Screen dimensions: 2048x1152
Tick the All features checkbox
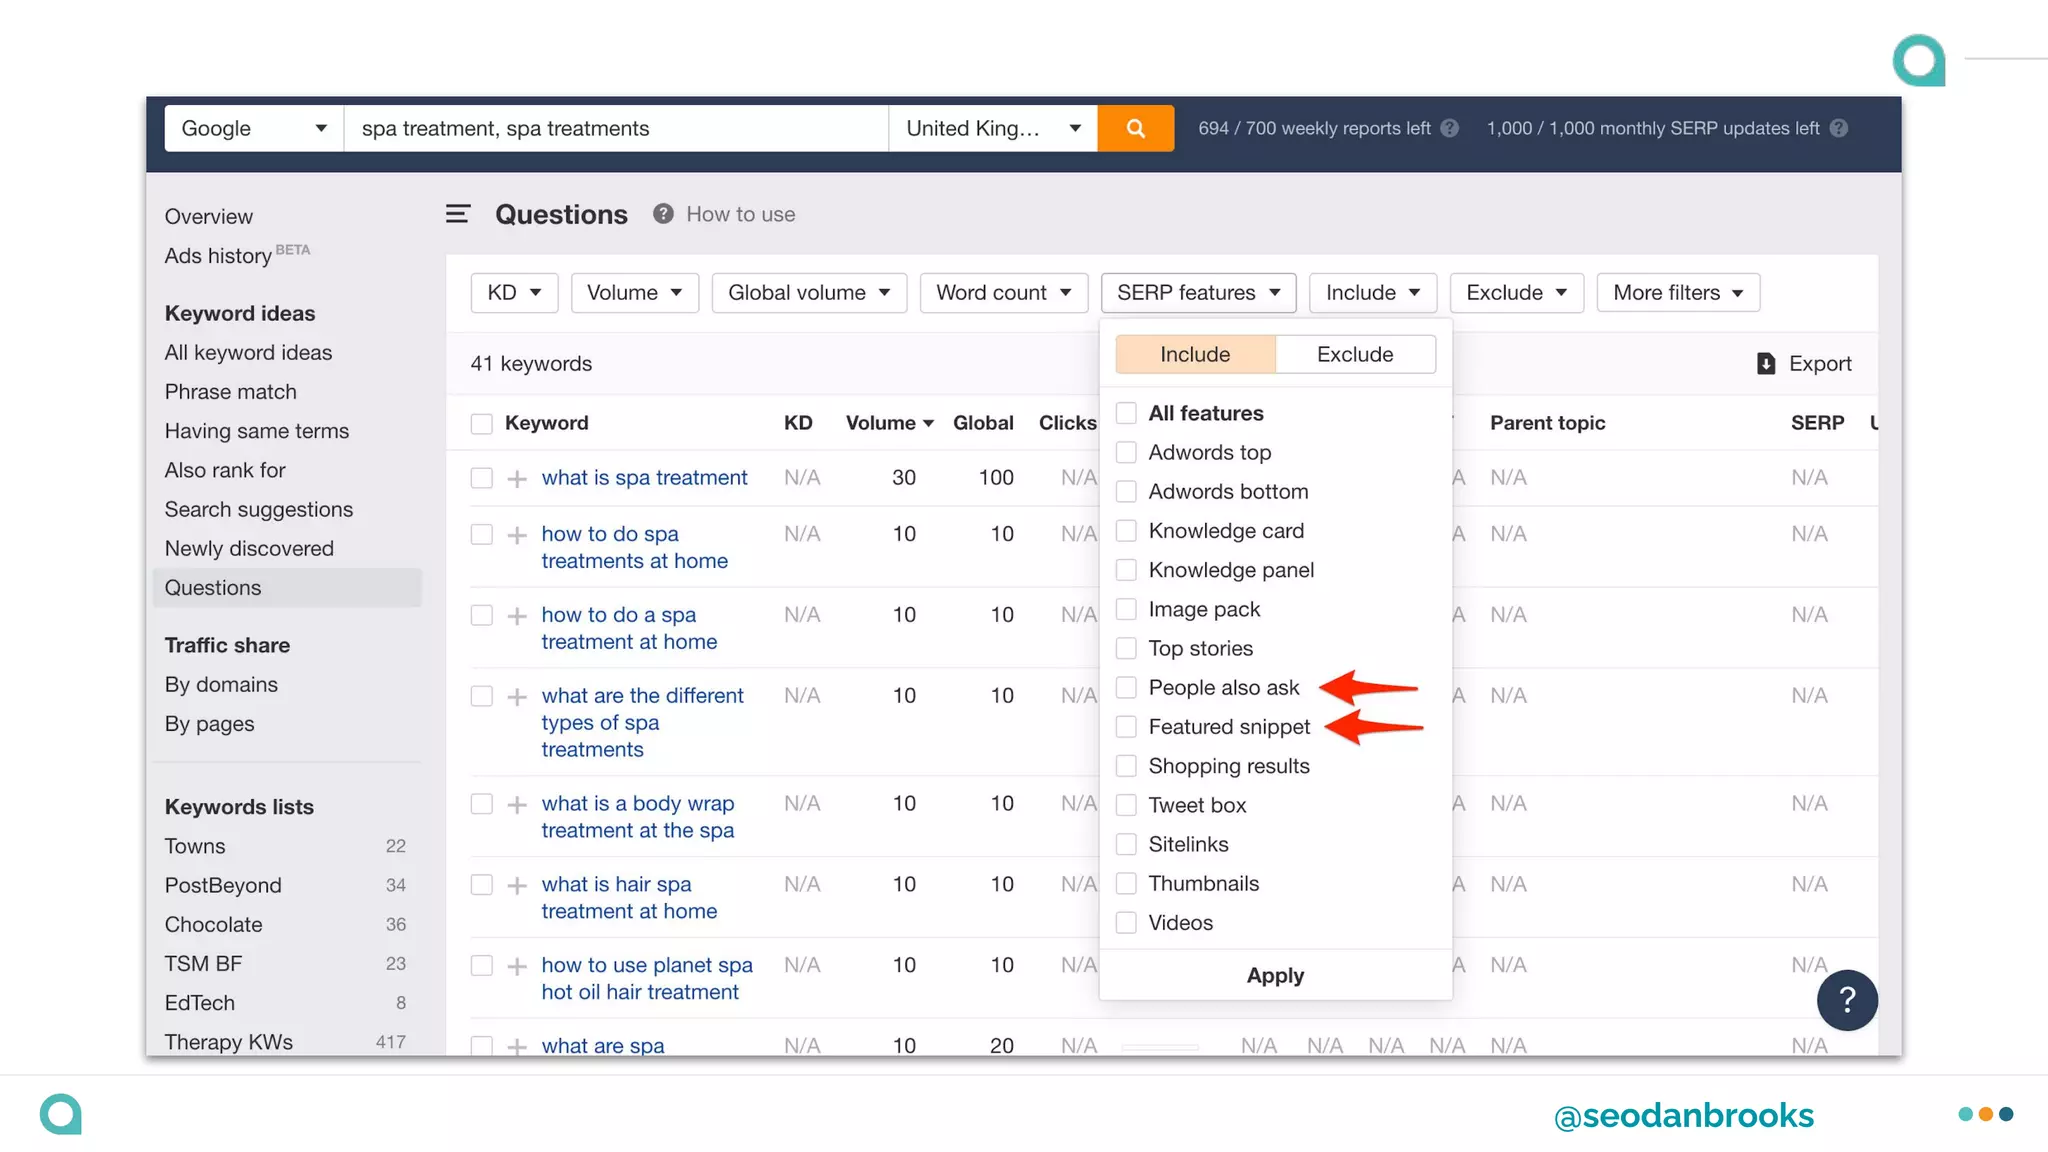(1126, 413)
